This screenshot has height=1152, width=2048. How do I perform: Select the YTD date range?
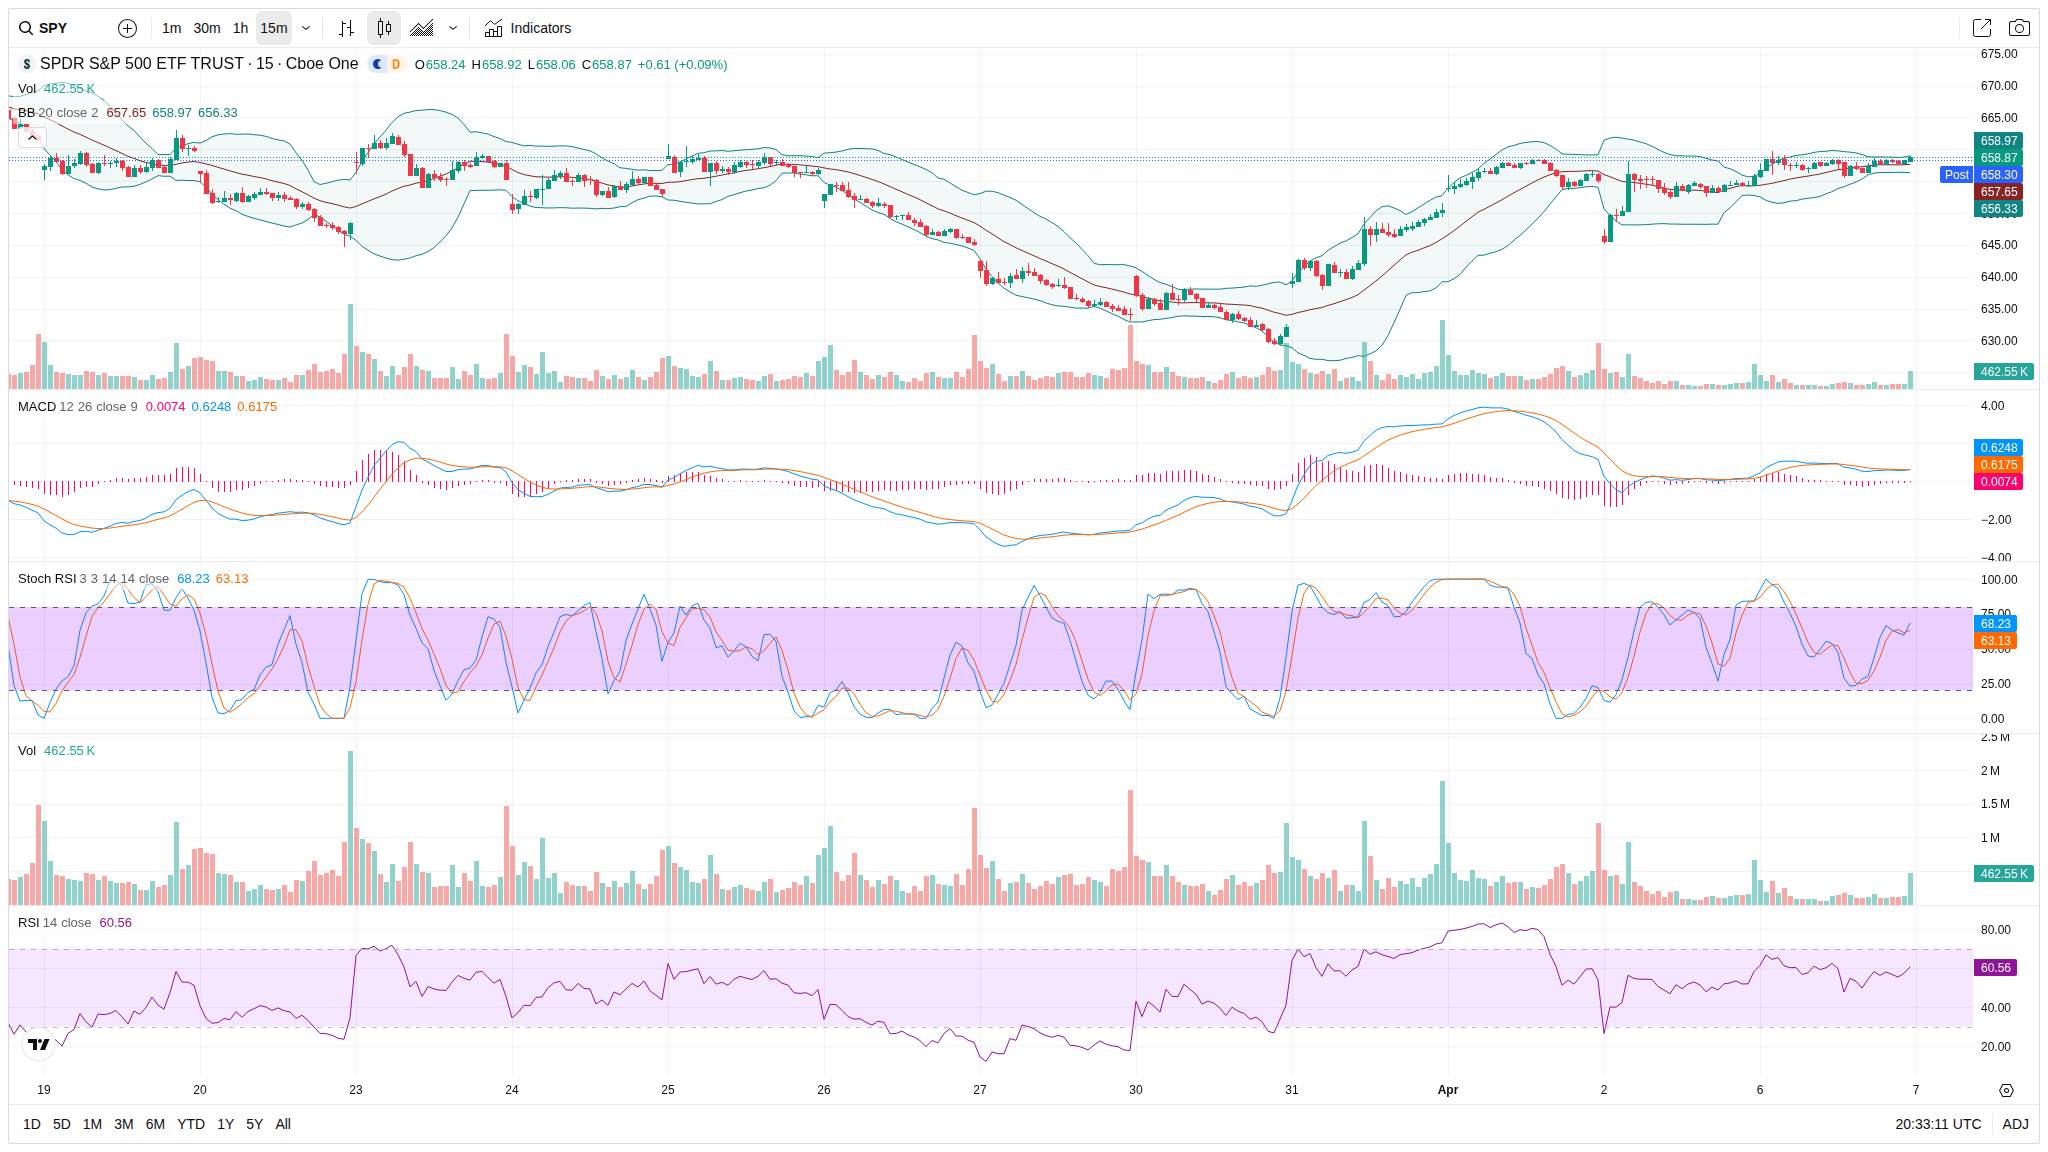190,1124
